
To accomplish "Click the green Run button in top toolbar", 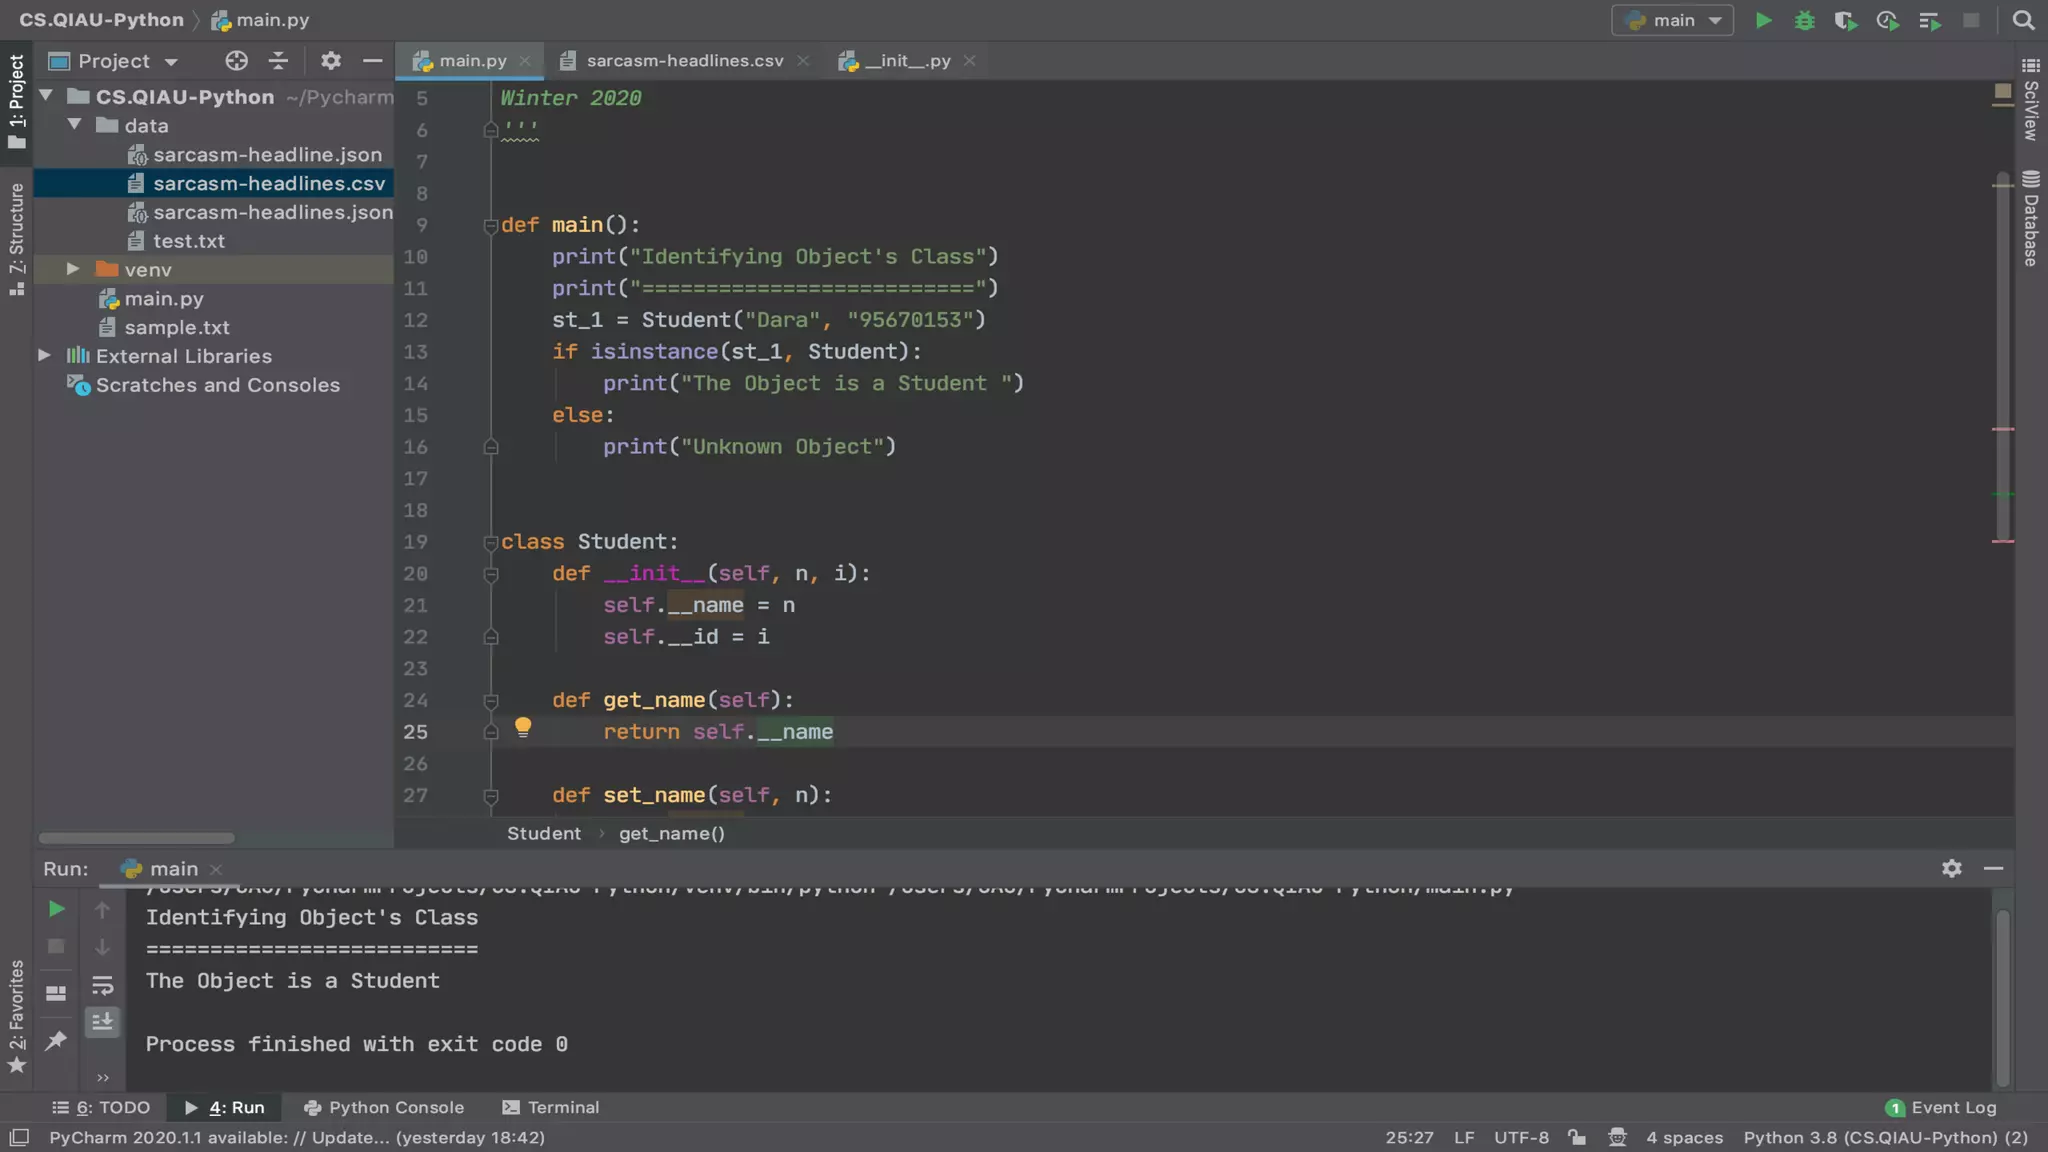I will (x=1763, y=21).
